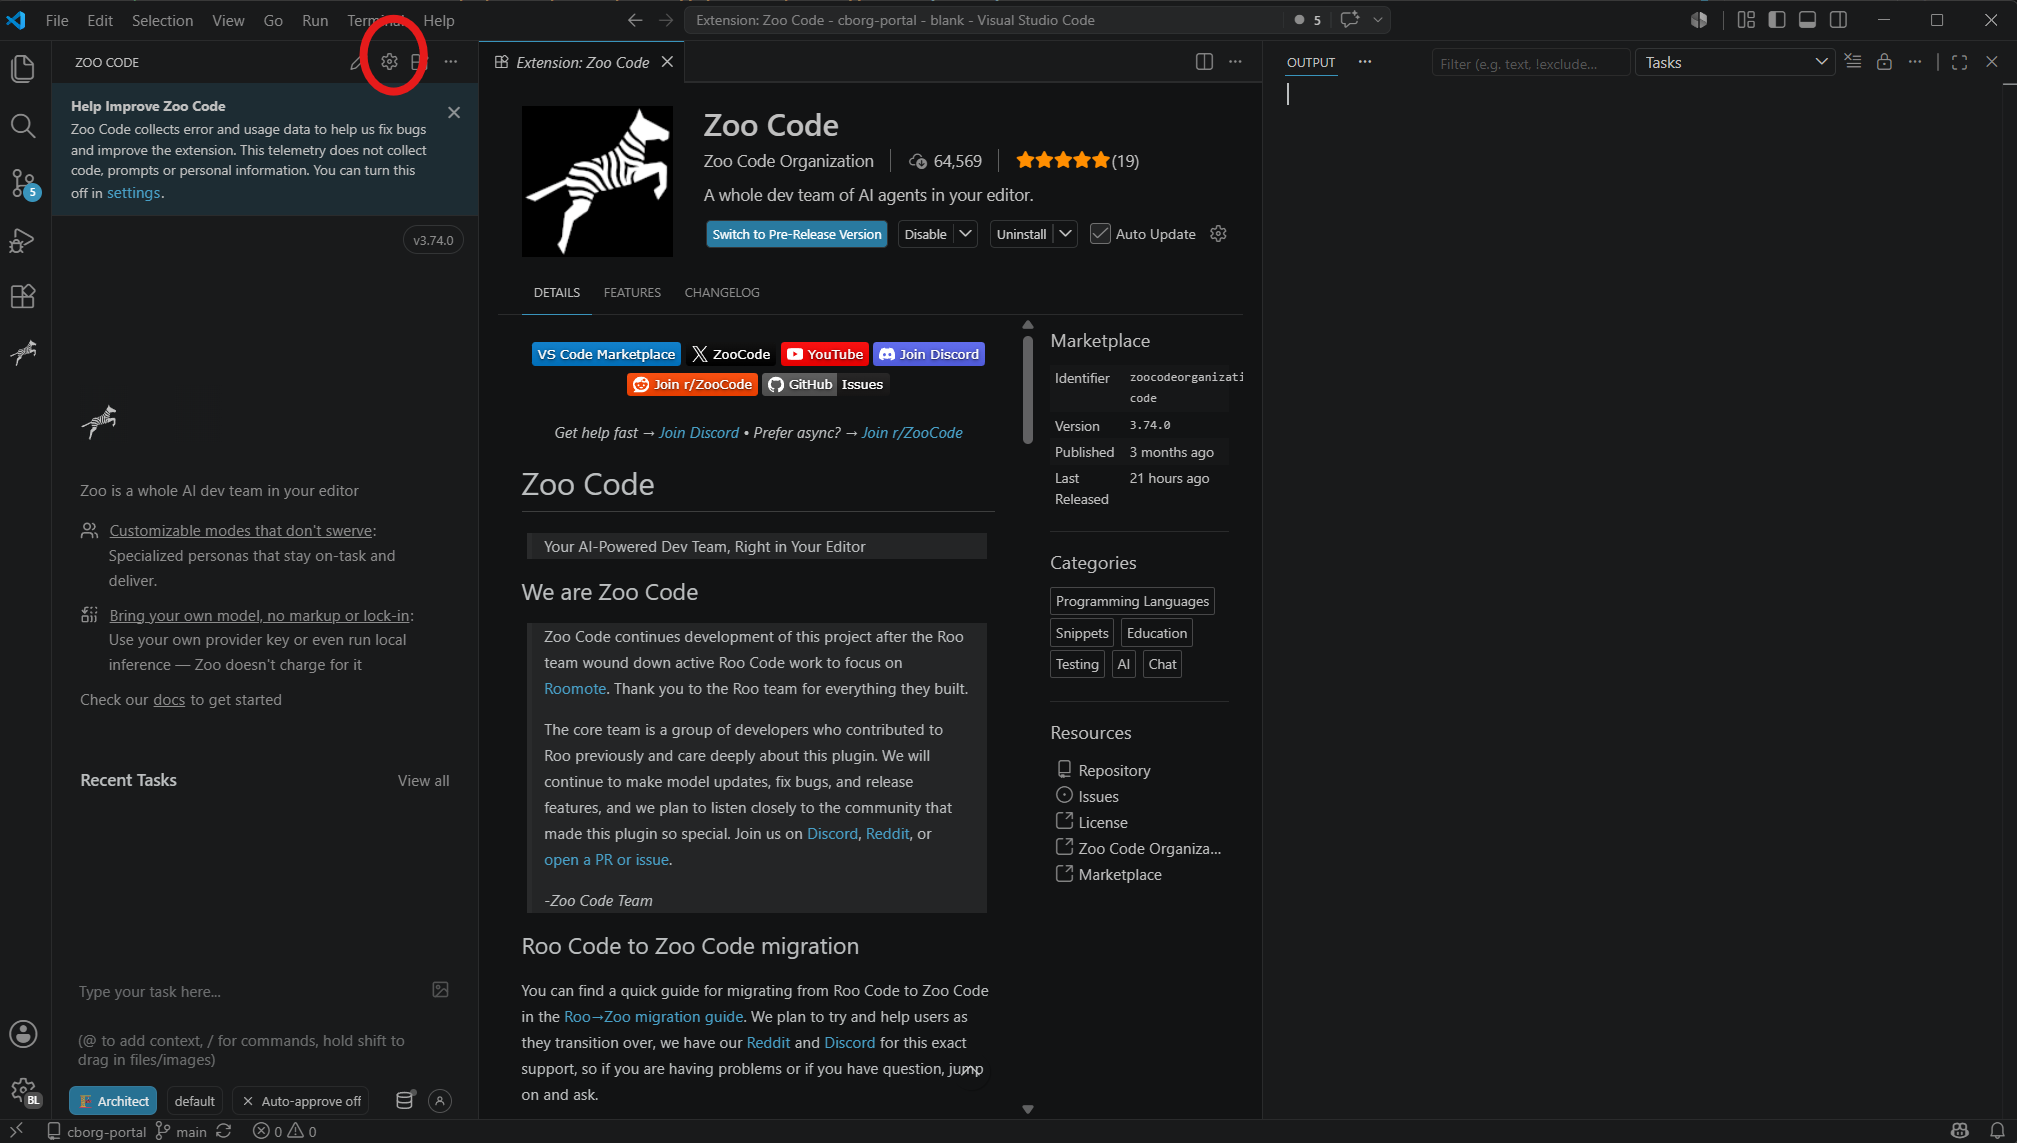Click the database icon beside Auto-approve
Image resolution: width=2017 pixels, height=1143 pixels.
click(405, 1101)
